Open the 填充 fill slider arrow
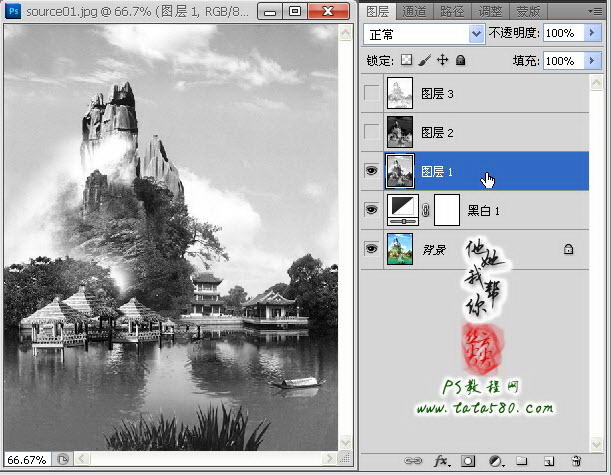The height and width of the screenshot is (475, 611). tap(593, 61)
